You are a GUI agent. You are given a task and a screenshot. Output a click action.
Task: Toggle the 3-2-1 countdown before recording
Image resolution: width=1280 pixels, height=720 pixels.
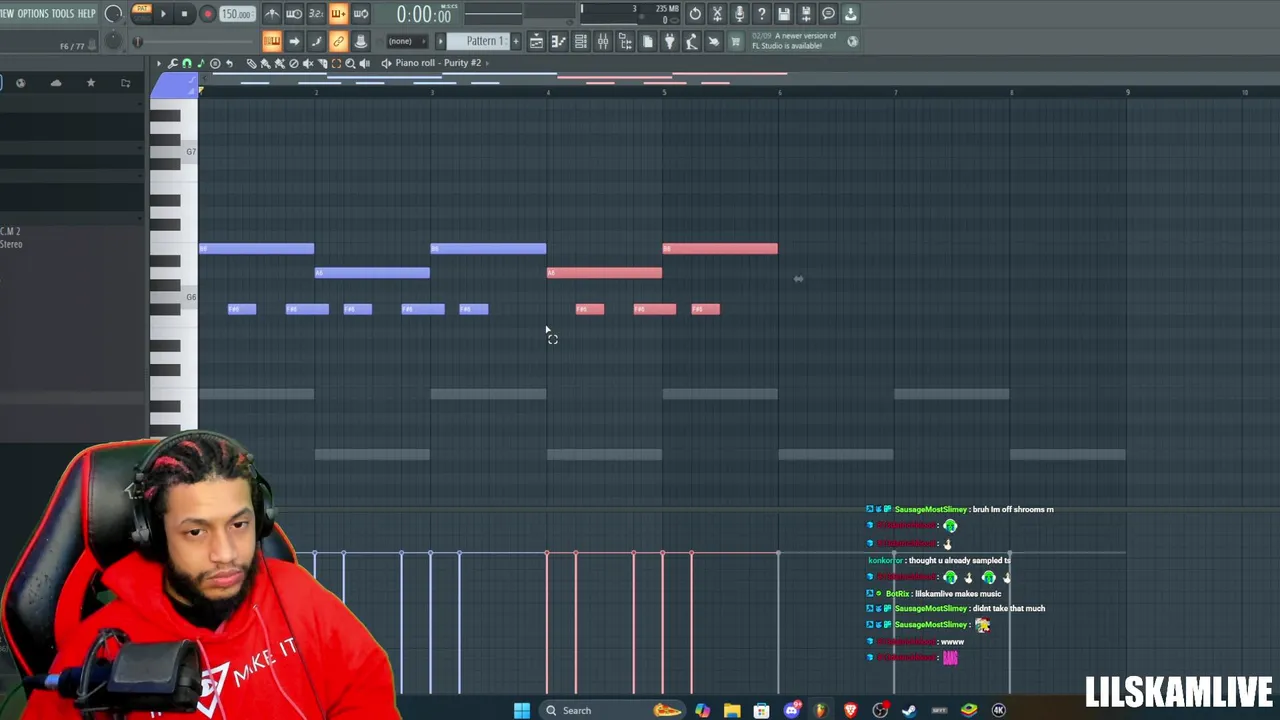point(316,14)
